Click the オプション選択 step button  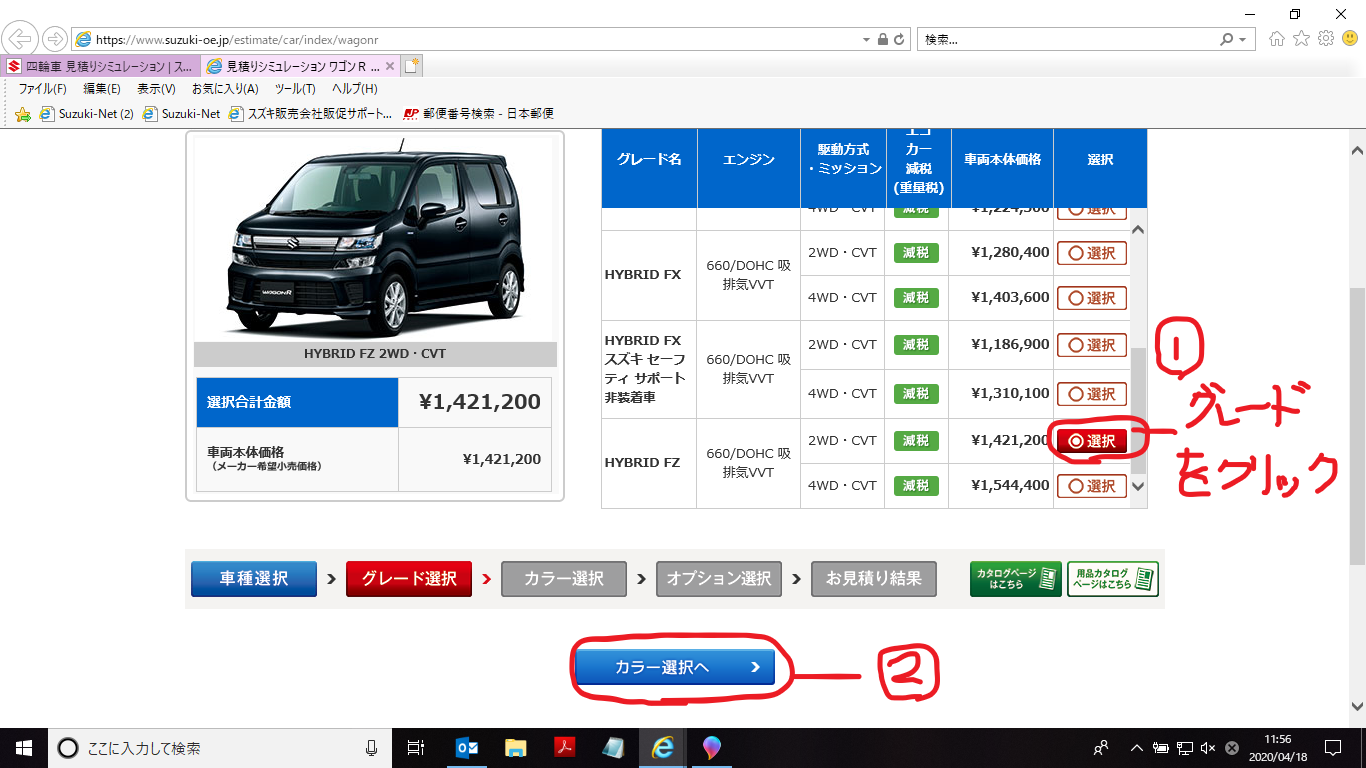[x=719, y=578]
